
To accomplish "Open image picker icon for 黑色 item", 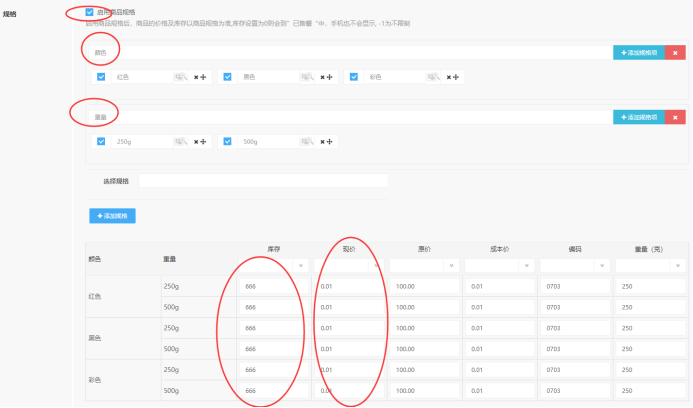I will [x=307, y=77].
